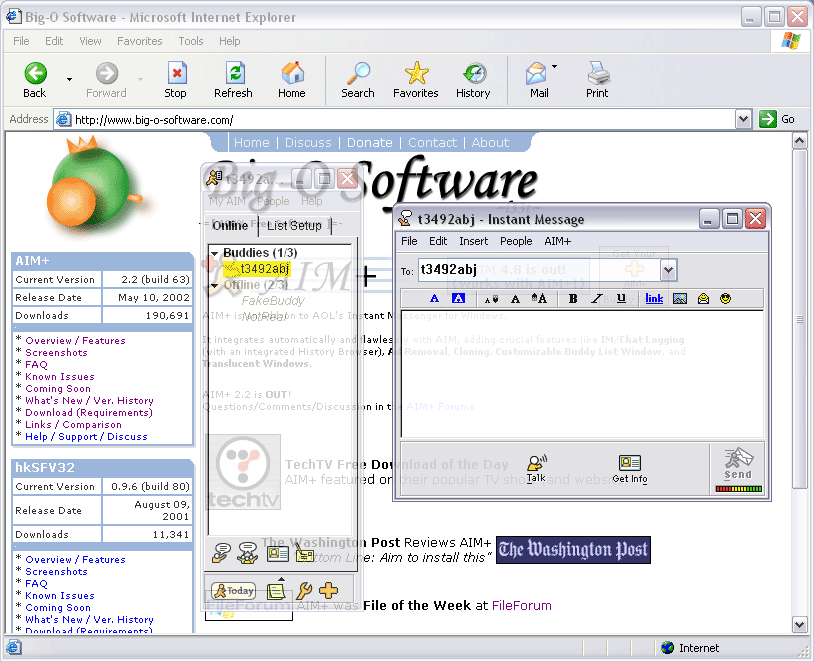Open the AIM+ menu in Instant Message window

[558, 241]
